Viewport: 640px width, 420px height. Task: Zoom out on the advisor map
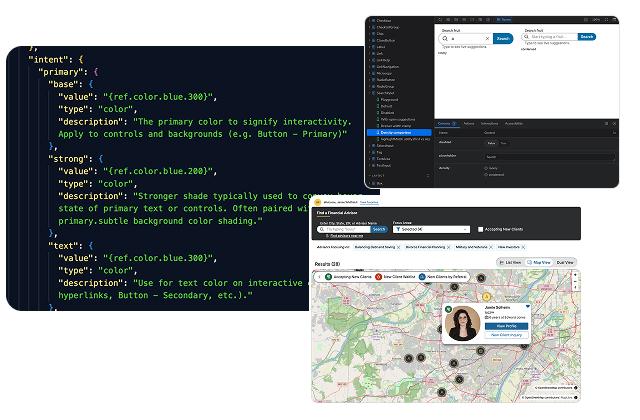(x=576, y=281)
